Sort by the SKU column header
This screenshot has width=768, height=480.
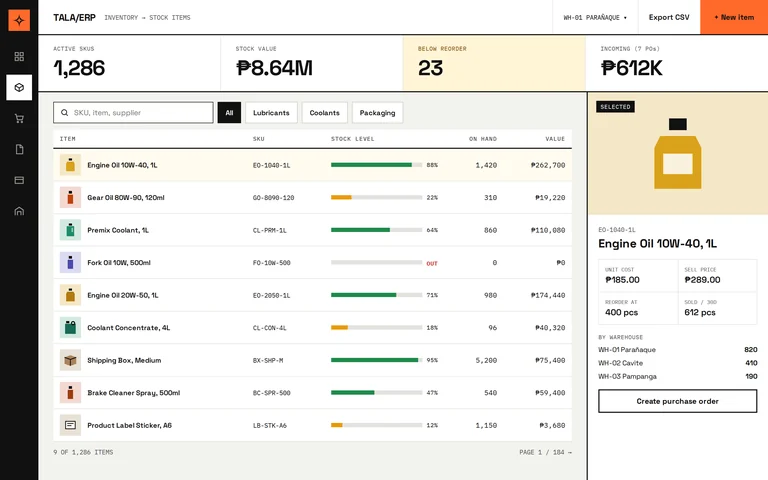(x=259, y=139)
